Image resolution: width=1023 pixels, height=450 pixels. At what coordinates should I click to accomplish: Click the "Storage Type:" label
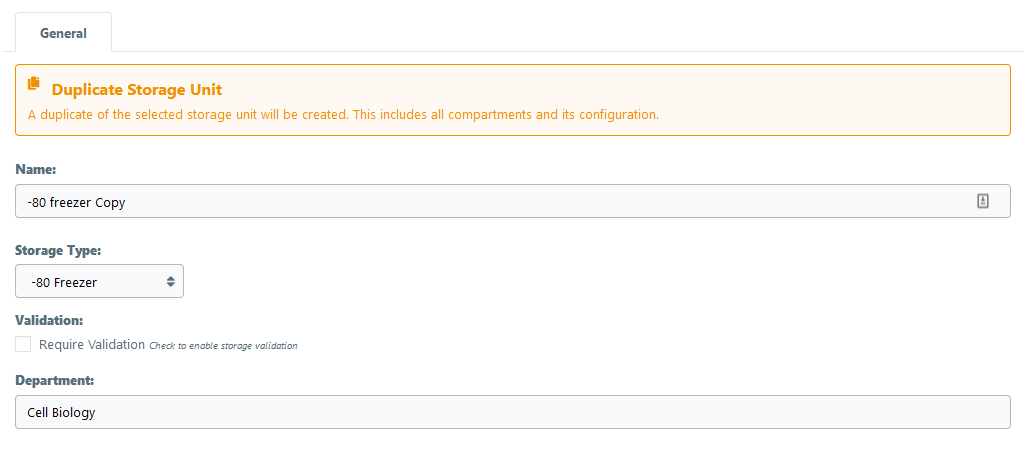(x=58, y=250)
